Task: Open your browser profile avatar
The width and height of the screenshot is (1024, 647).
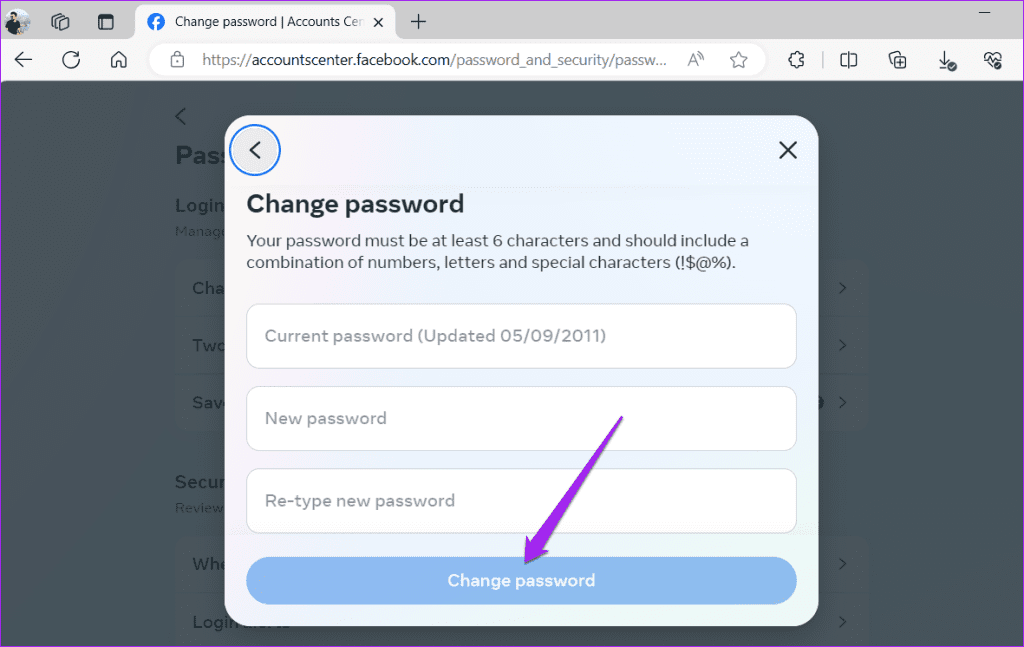Action: pos(17,21)
